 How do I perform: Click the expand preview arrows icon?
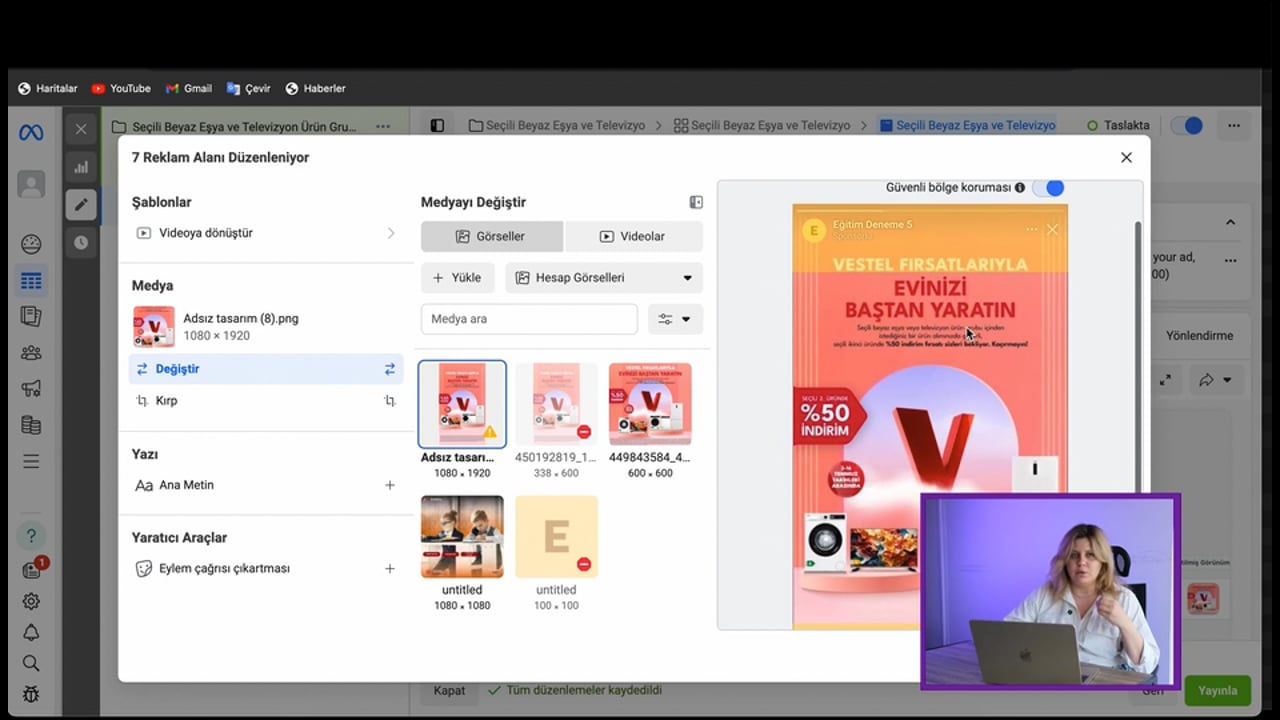coord(1165,380)
